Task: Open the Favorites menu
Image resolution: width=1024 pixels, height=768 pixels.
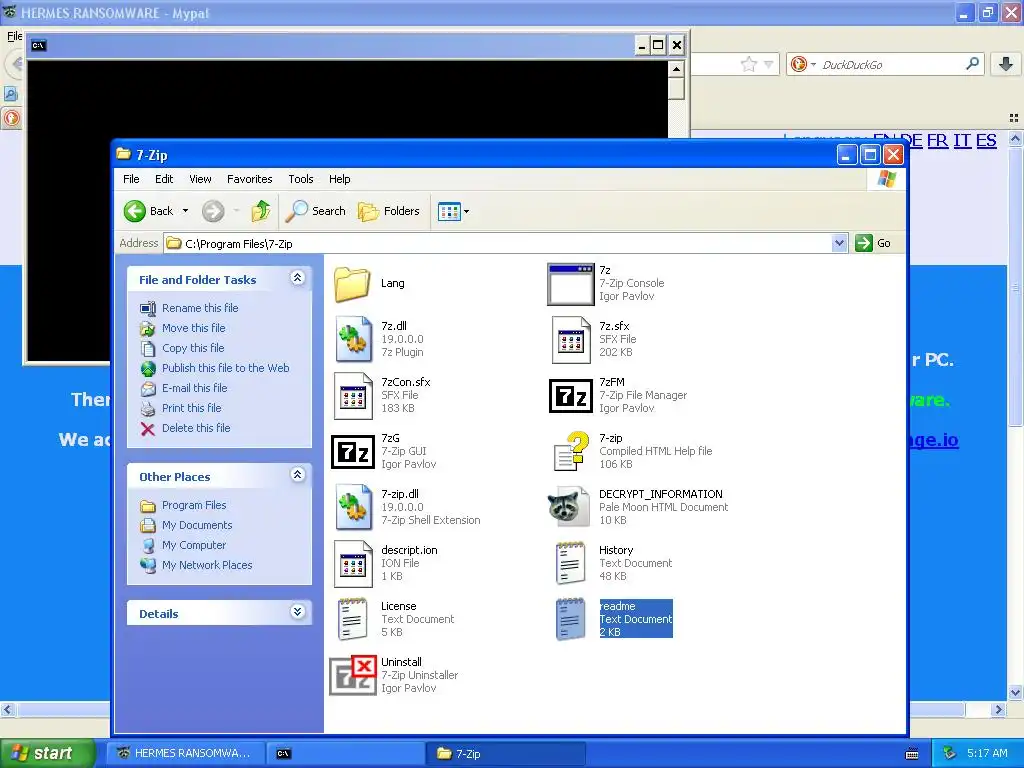Action: [249, 179]
